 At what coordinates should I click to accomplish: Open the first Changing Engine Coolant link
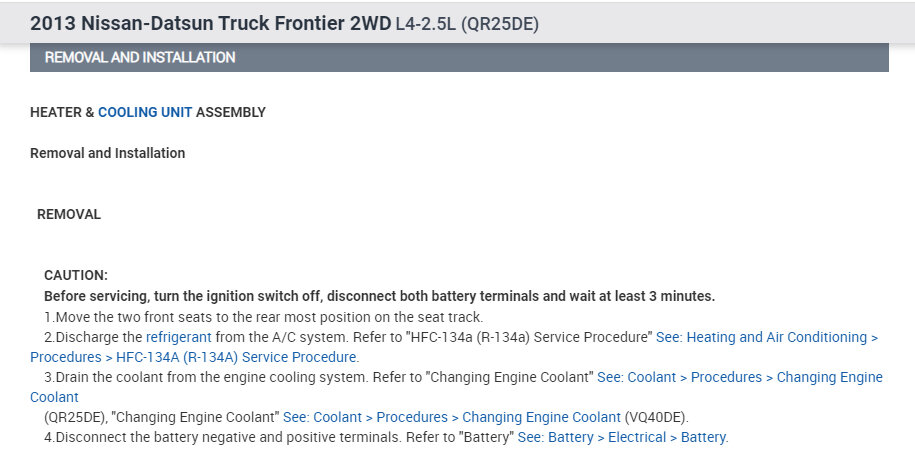click(x=739, y=378)
